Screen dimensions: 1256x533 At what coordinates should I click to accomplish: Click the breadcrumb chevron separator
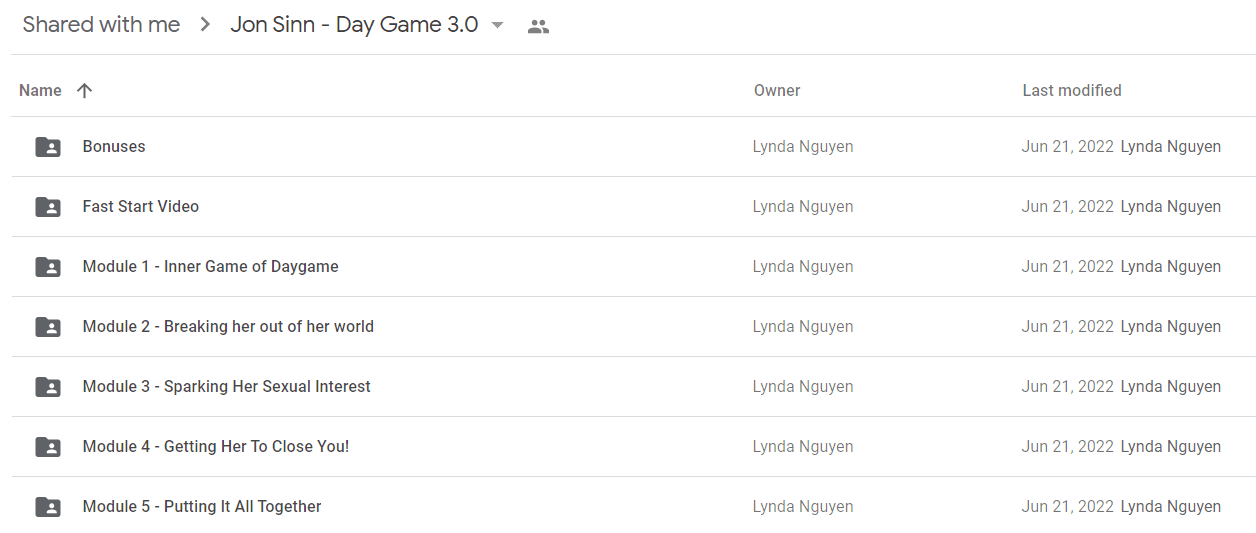tap(205, 25)
